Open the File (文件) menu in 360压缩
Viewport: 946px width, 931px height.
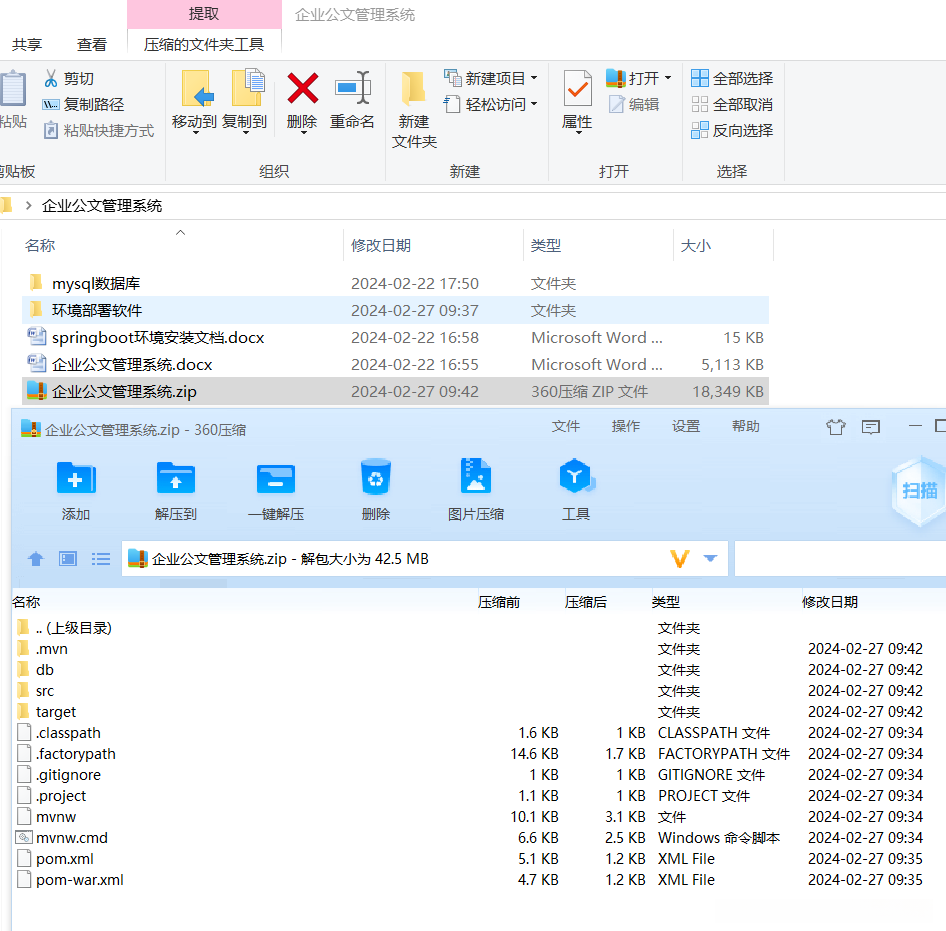coord(566,427)
